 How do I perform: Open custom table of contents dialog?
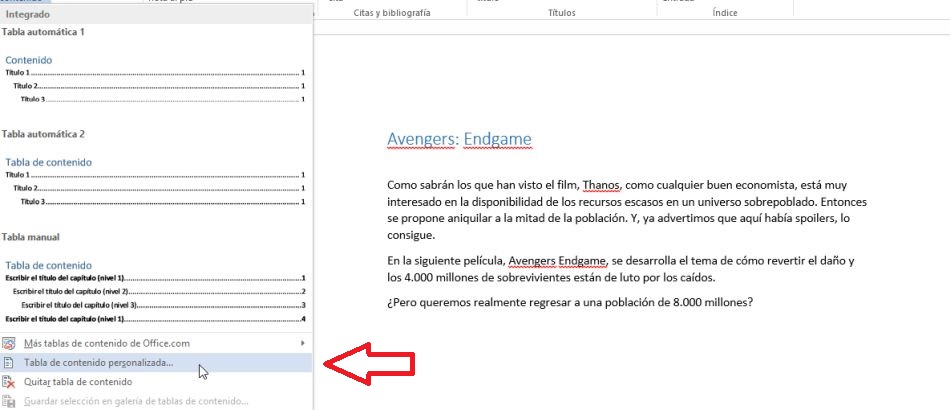[156, 363]
